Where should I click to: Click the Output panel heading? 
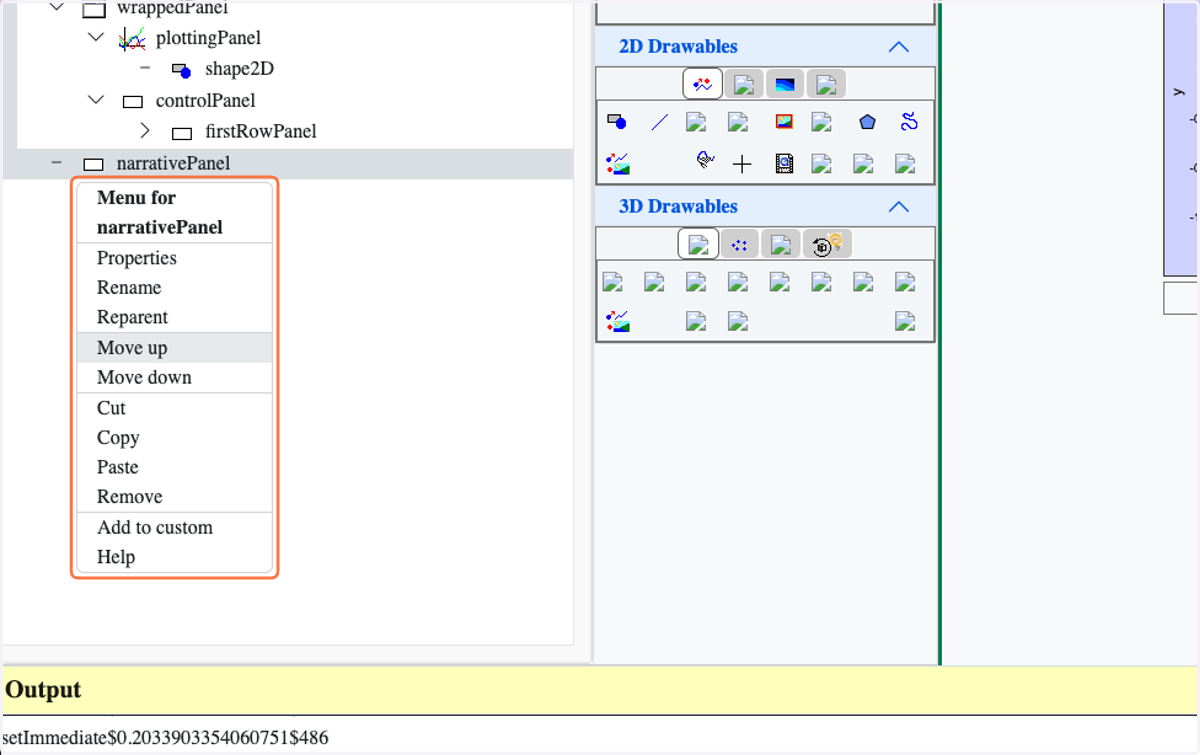pyautogui.click(x=44, y=690)
